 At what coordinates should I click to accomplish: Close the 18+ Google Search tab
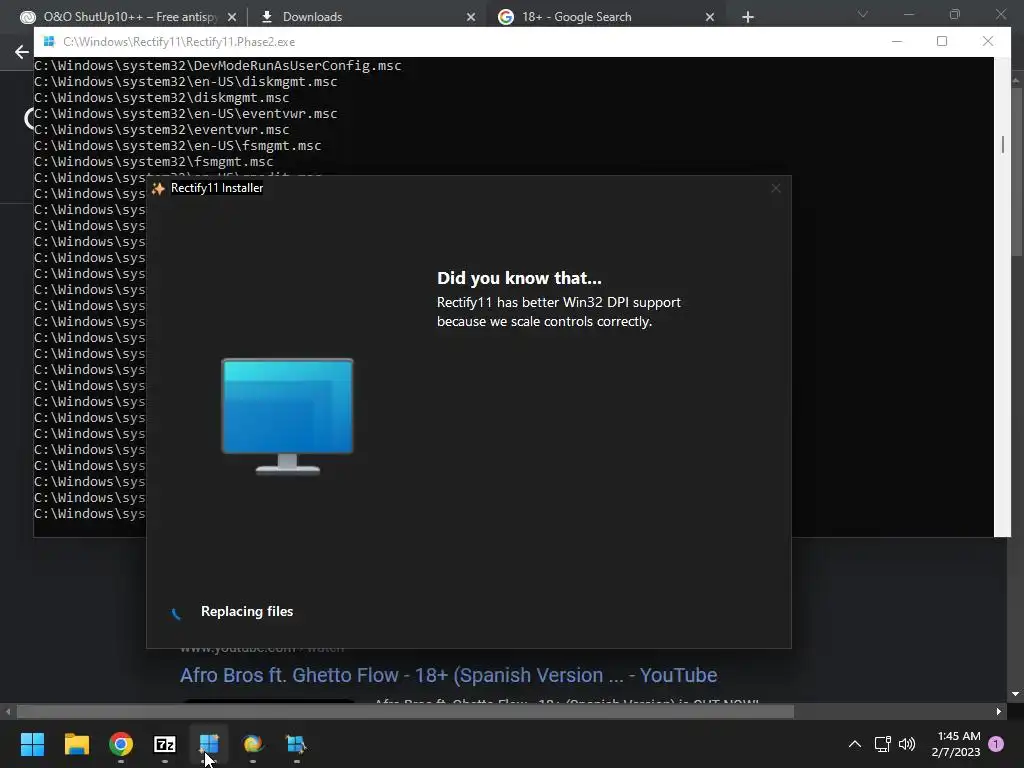(x=710, y=17)
